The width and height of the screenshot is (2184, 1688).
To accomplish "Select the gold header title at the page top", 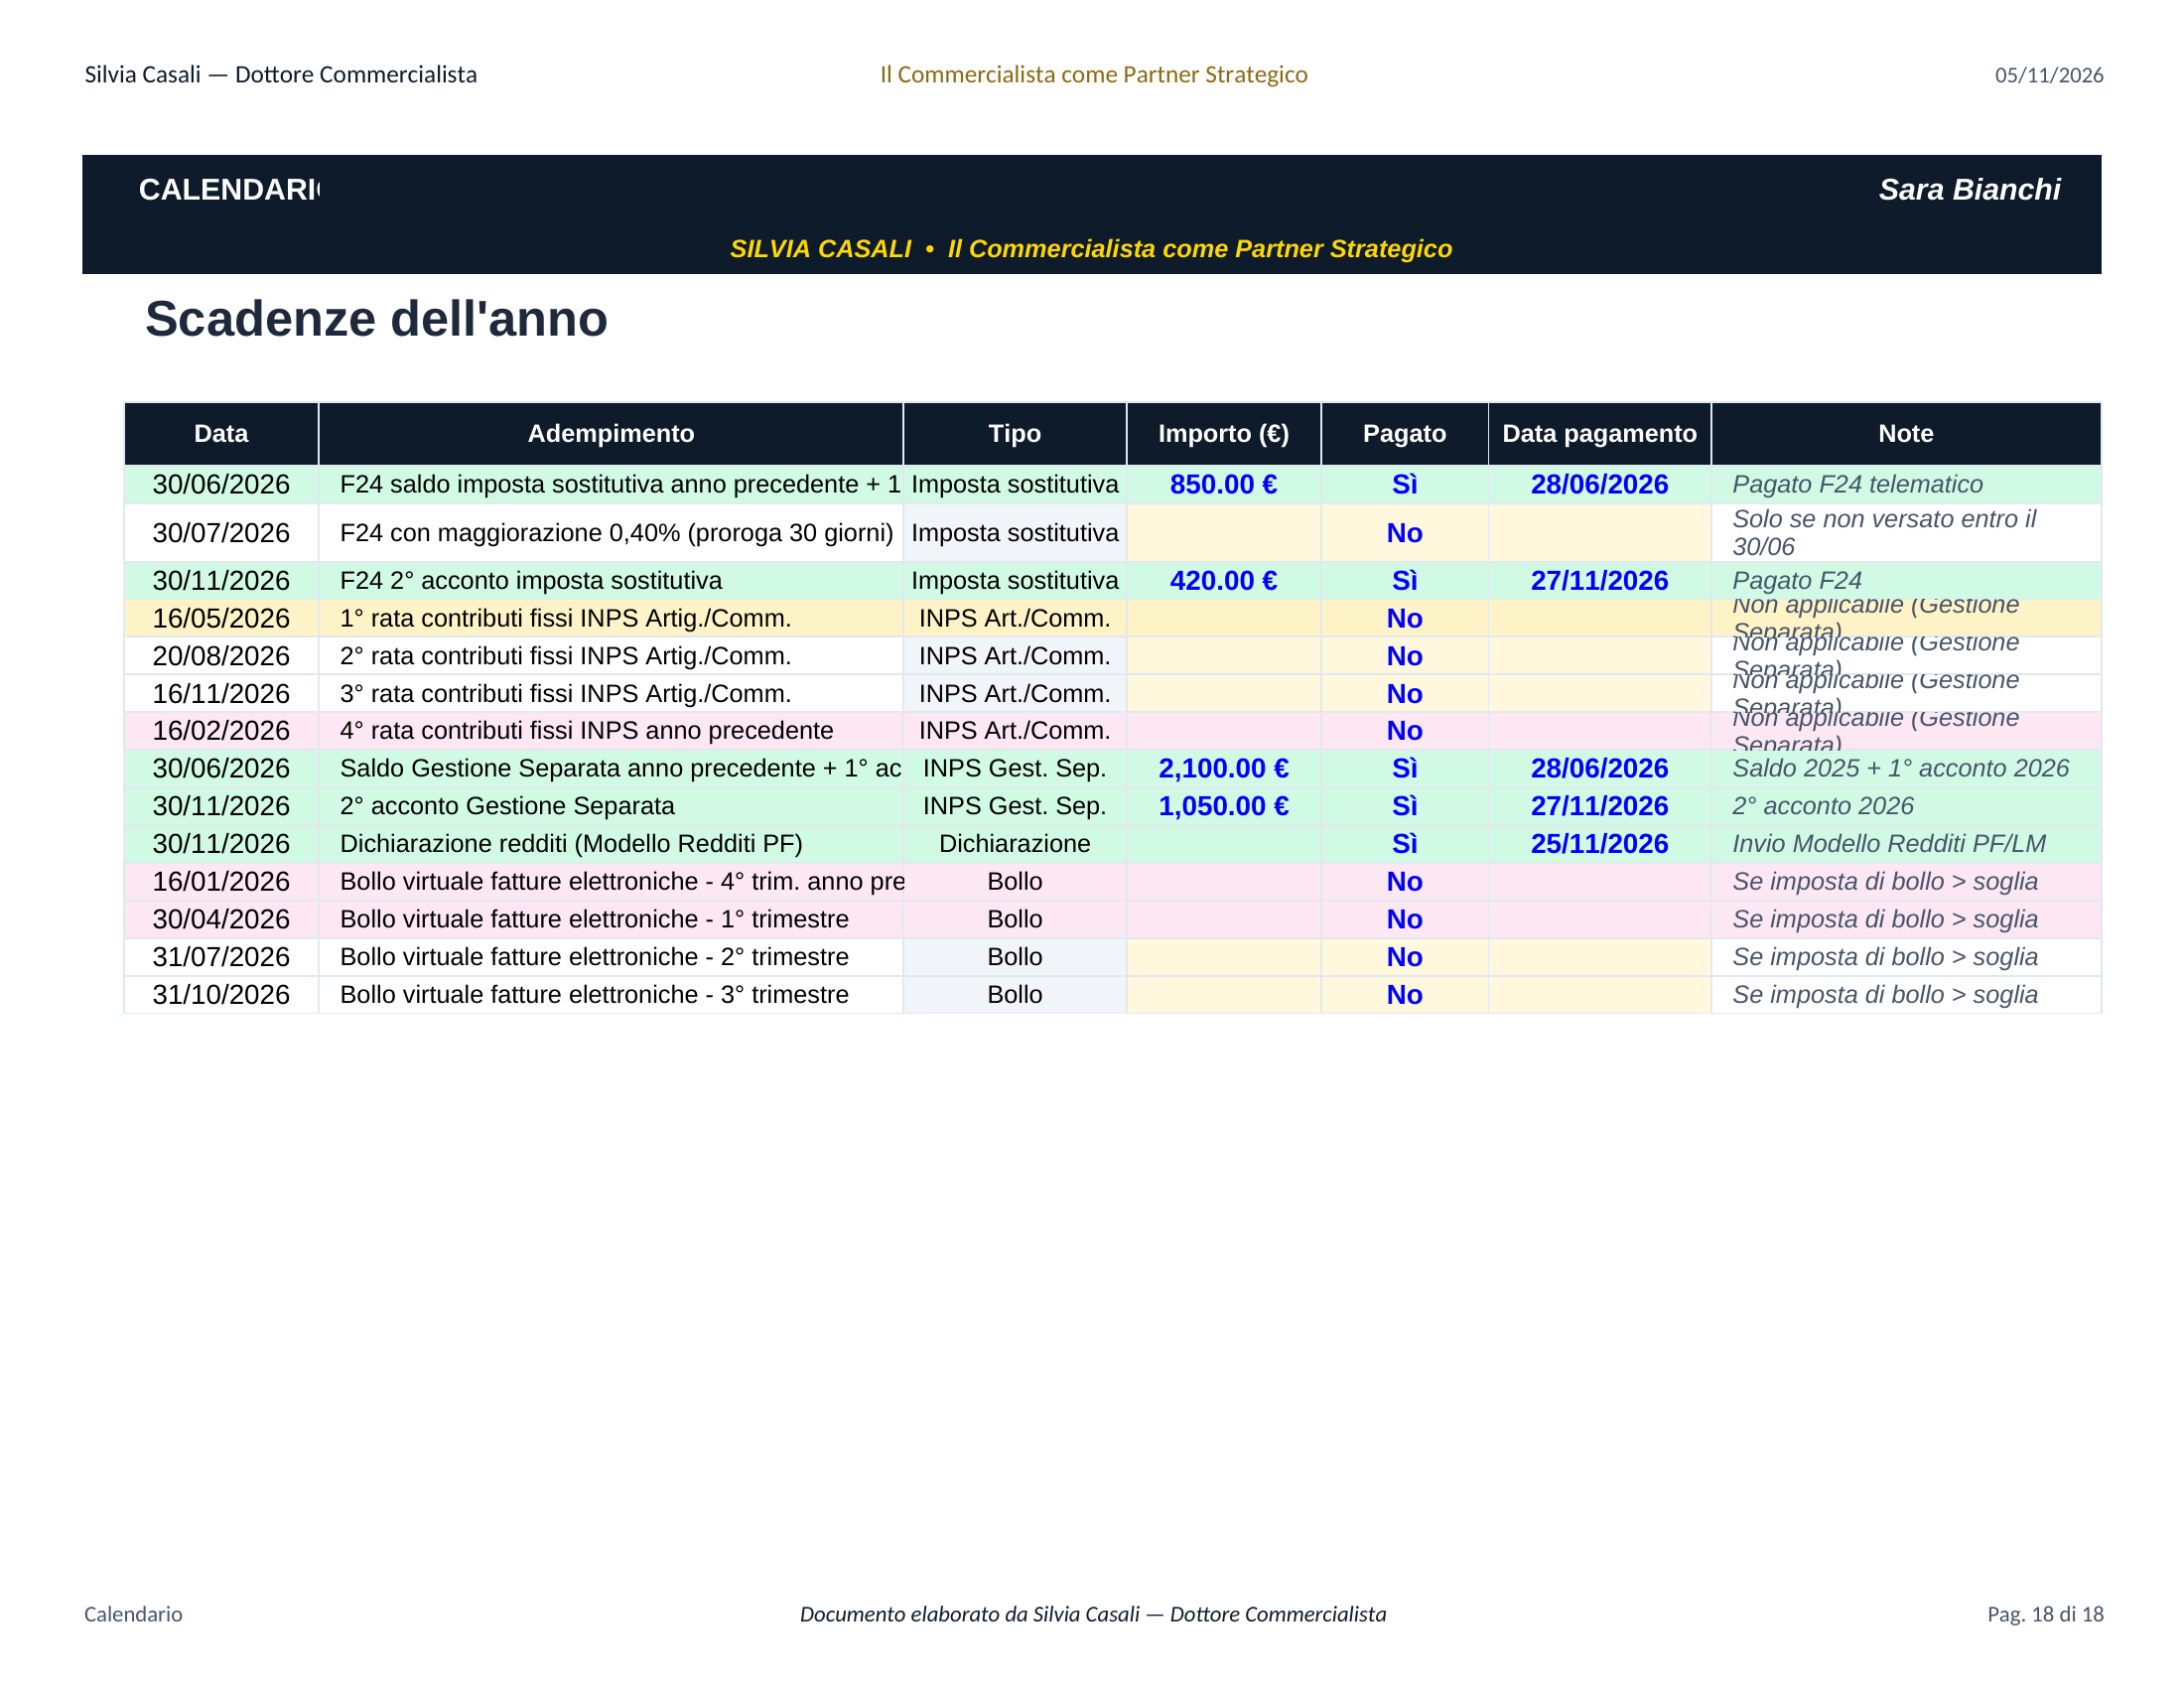I will coord(1093,75).
